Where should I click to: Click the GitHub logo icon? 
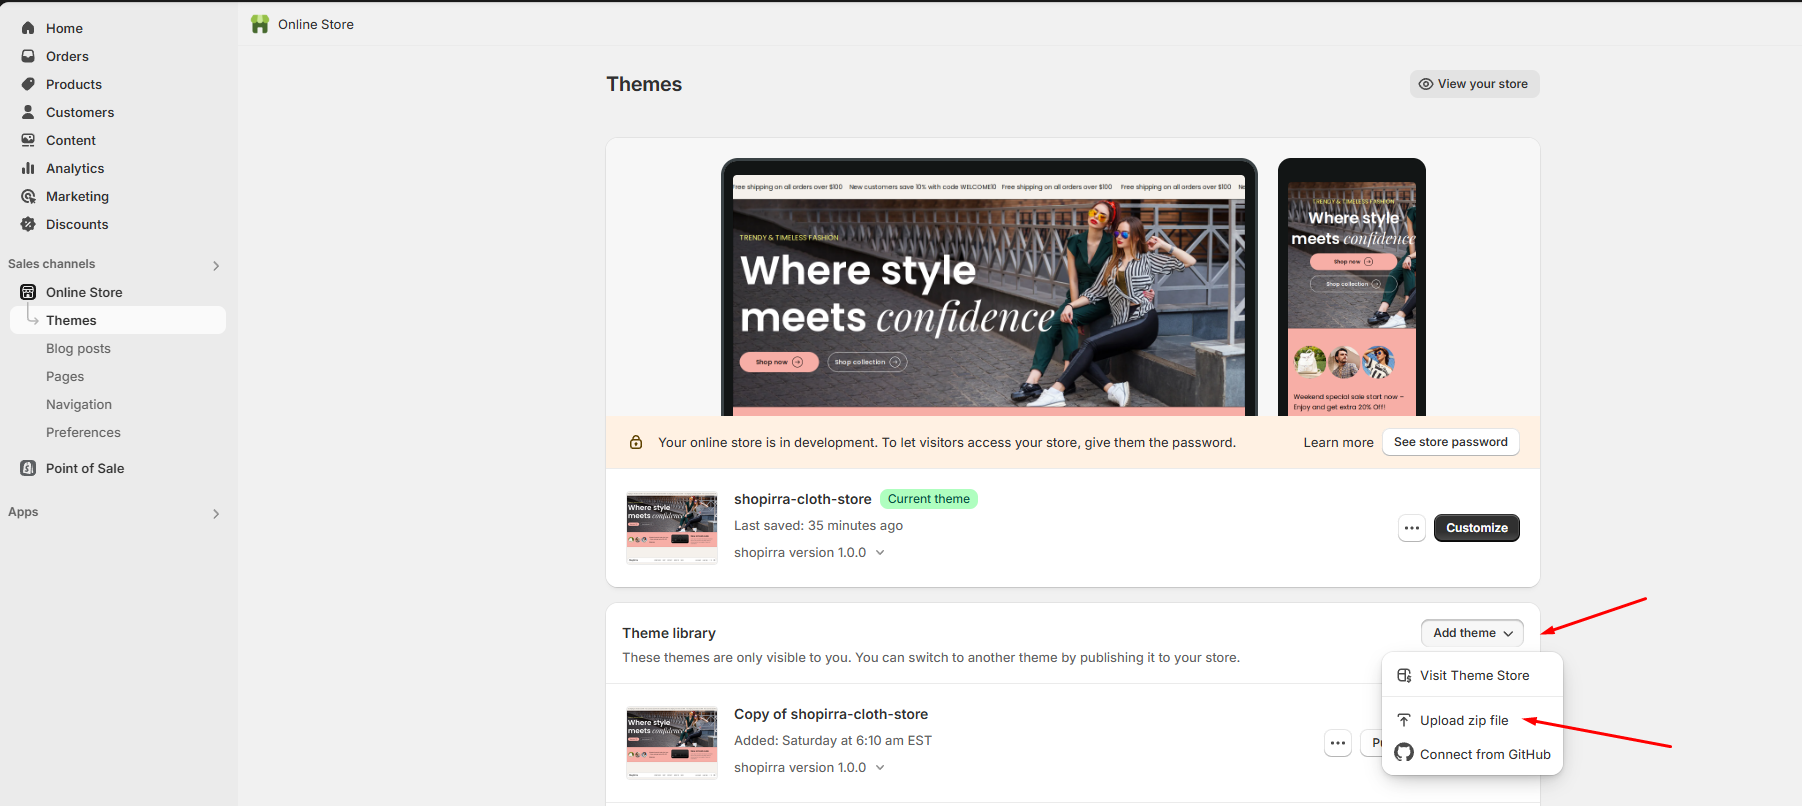point(1404,753)
